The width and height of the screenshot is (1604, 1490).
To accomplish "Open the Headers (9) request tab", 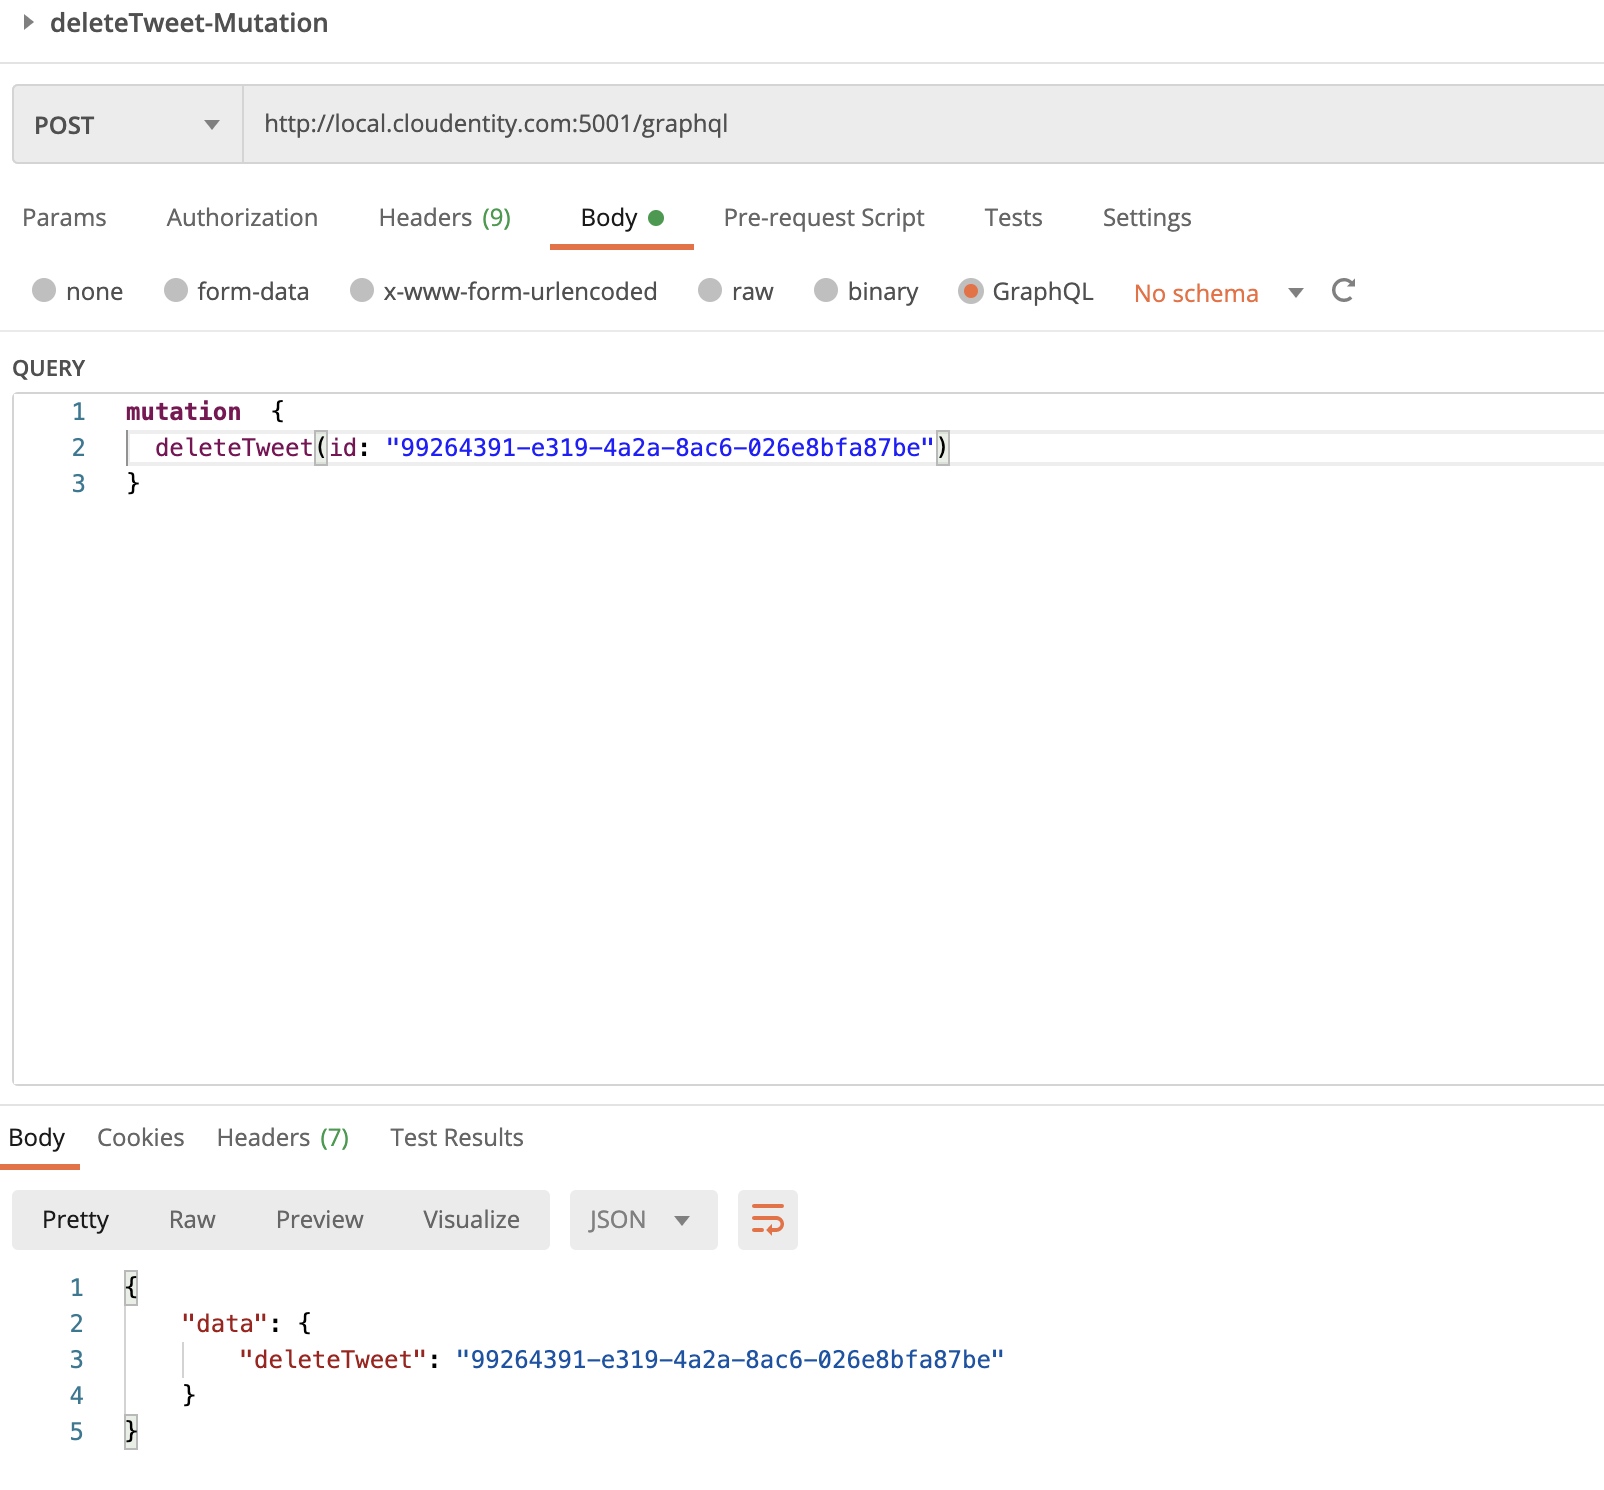I will [x=445, y=217].
